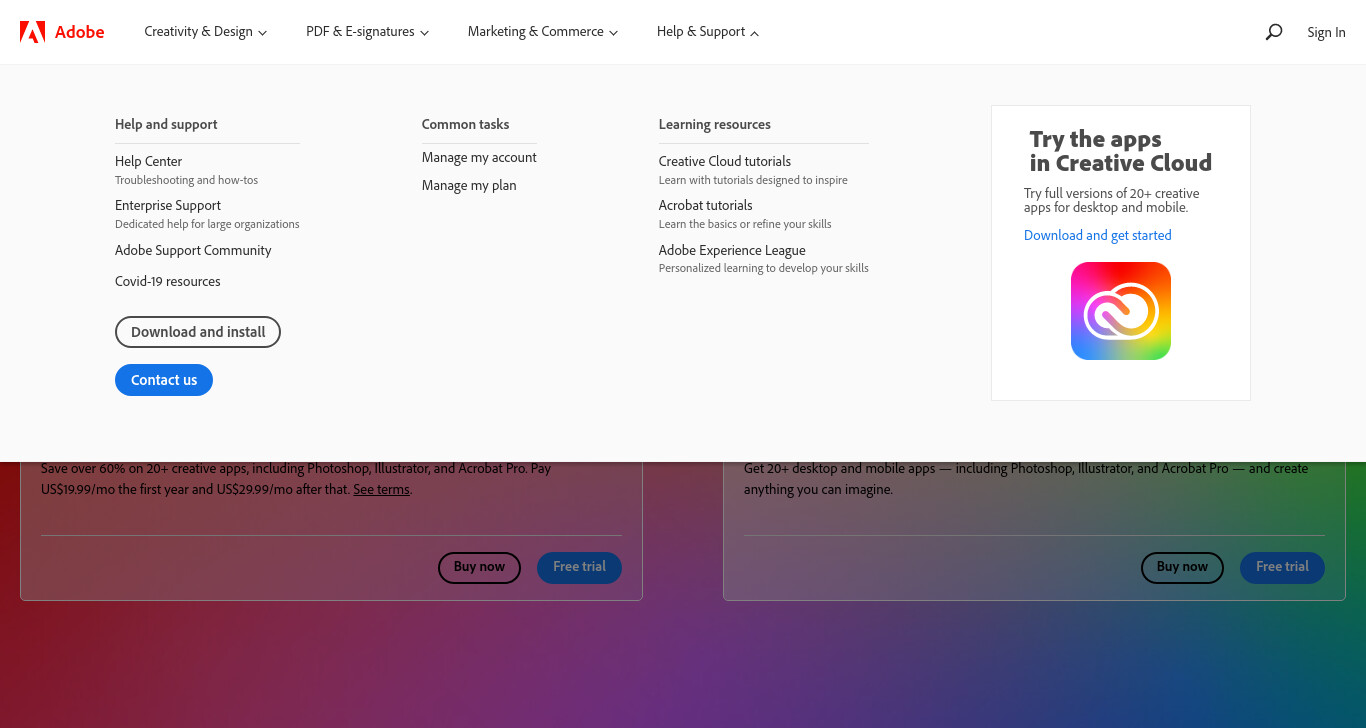Image resolution: width=1366 pixels, height=728 pixels.
Task: Click Download and get started link
Action: [1097, 235]
